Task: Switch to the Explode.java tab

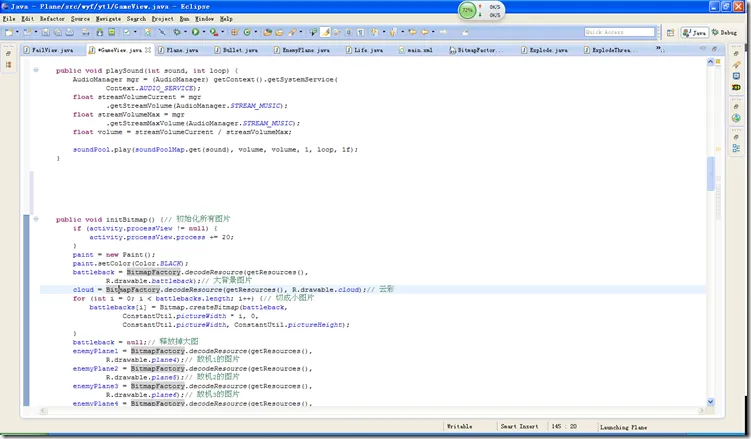Action: pos(547,50)
